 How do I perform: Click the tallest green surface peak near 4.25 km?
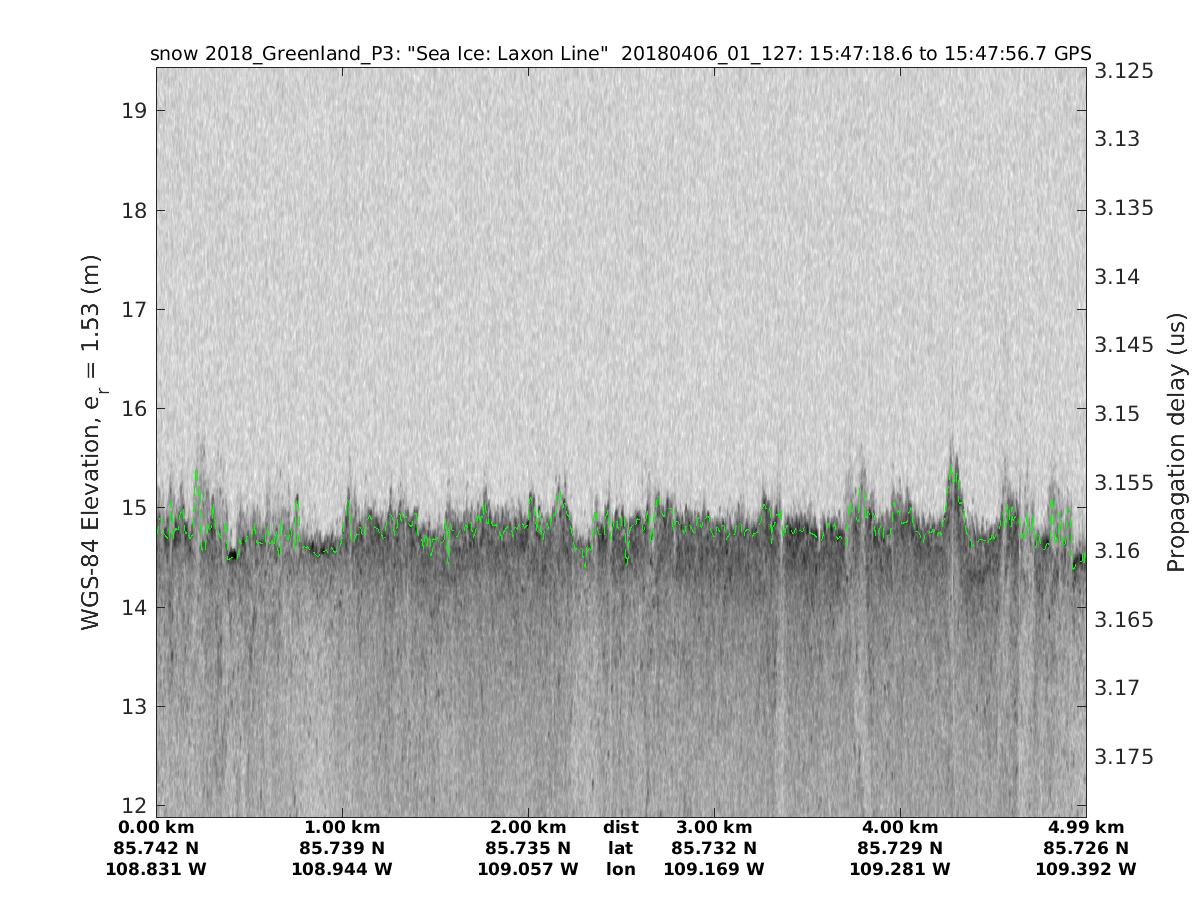click(x=953, y=470)
